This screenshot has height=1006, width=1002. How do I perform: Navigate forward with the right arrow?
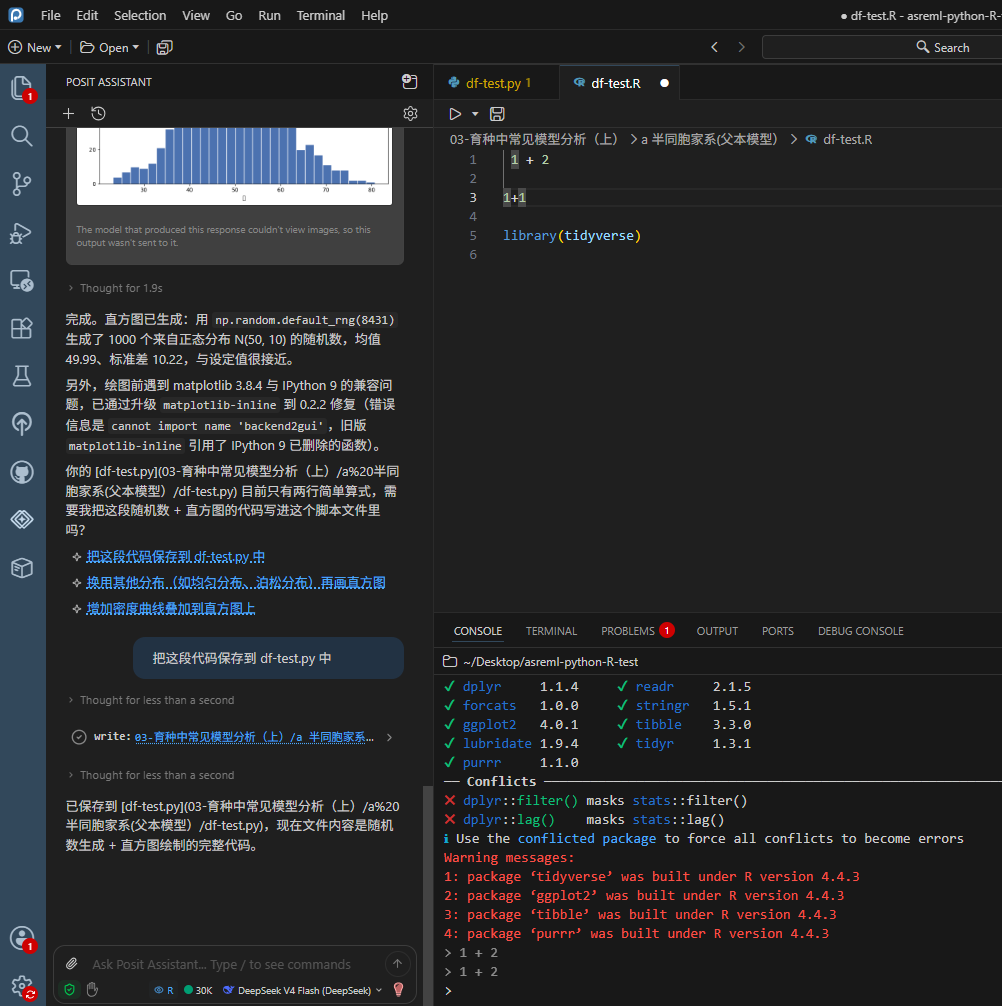coord(742,47)
